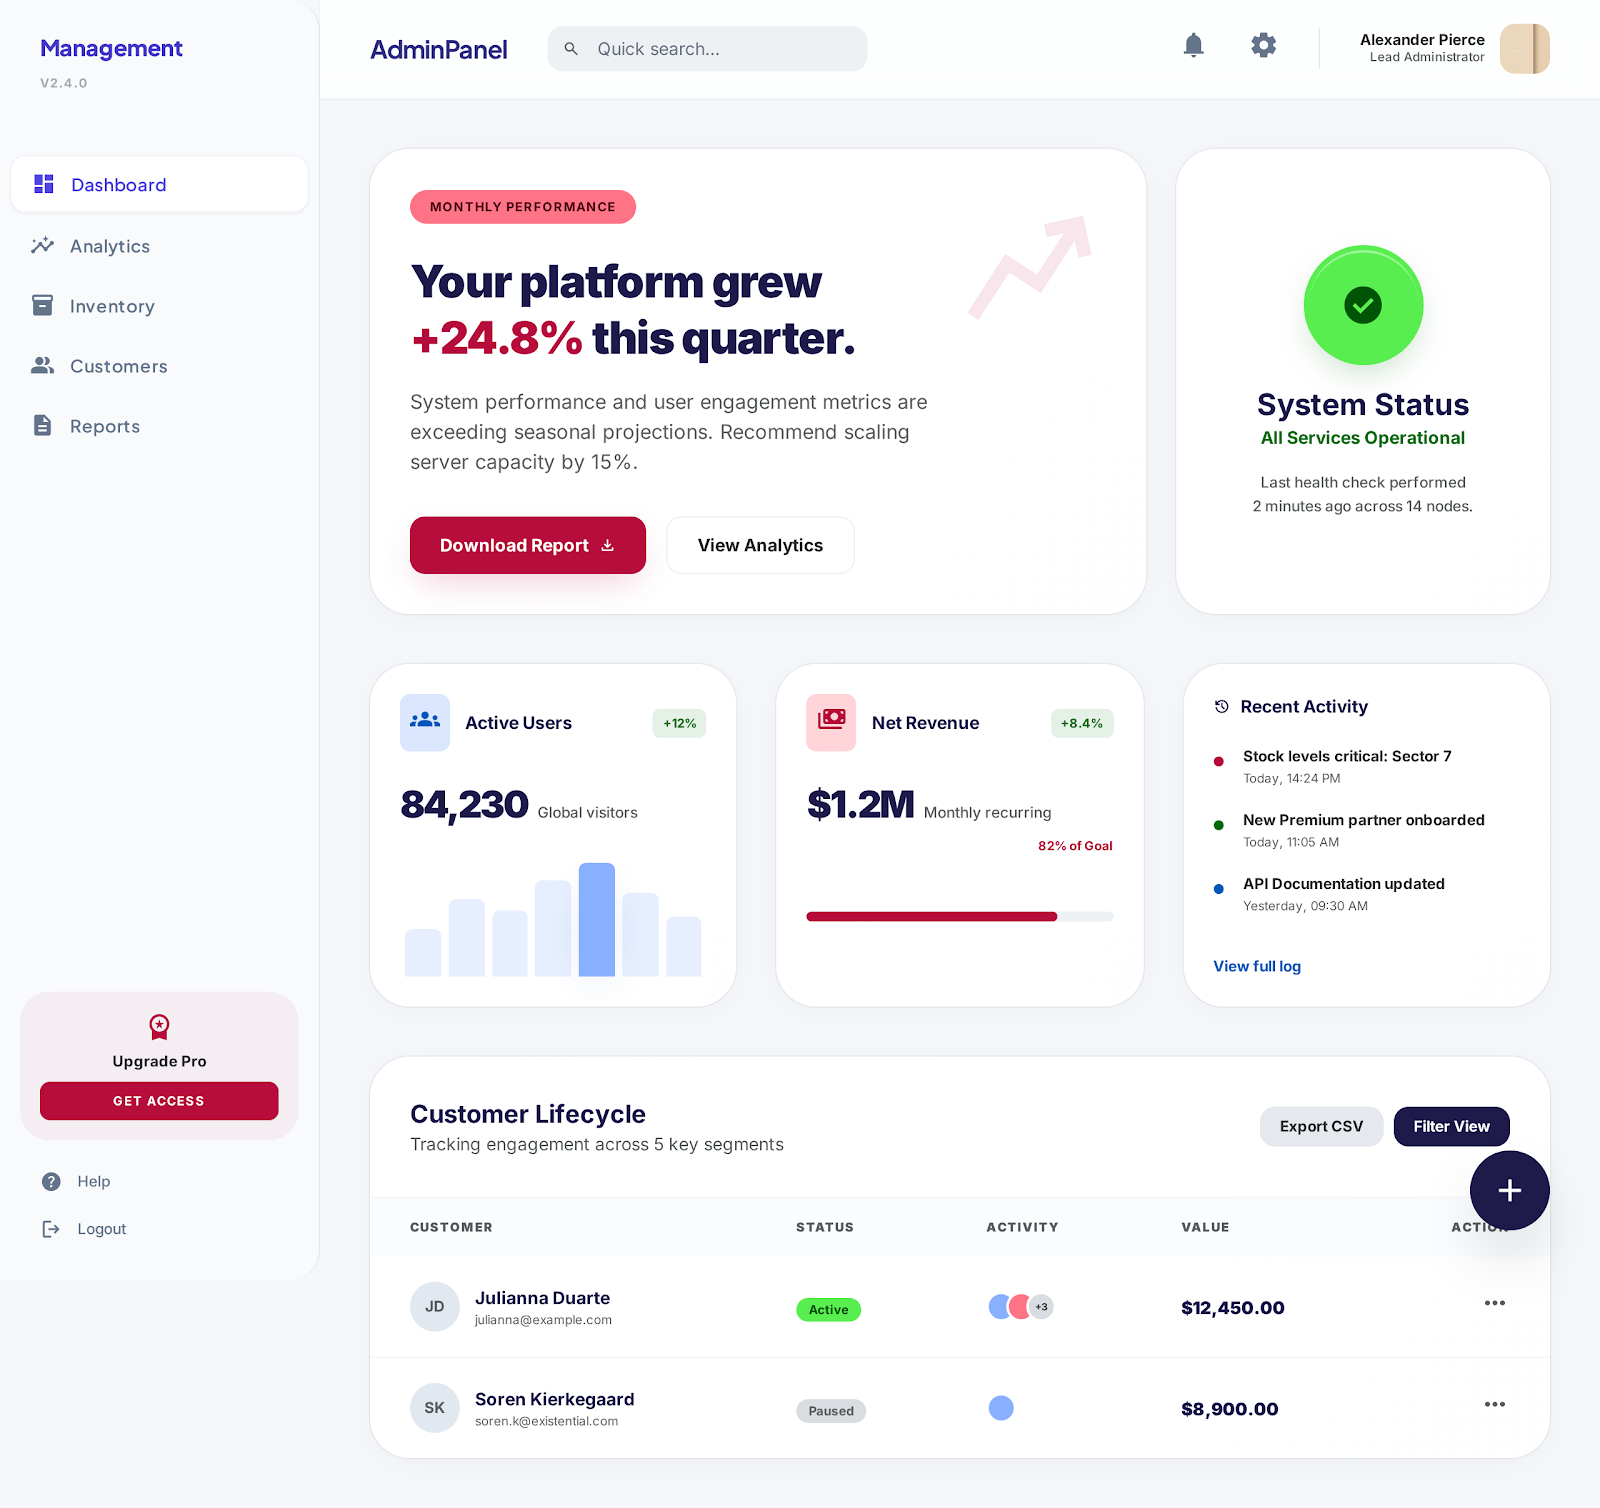Open actions menu for Soren Kierkegaard
Viewport: 1600px width, 1508px height.
(x=1495, y=1404)
